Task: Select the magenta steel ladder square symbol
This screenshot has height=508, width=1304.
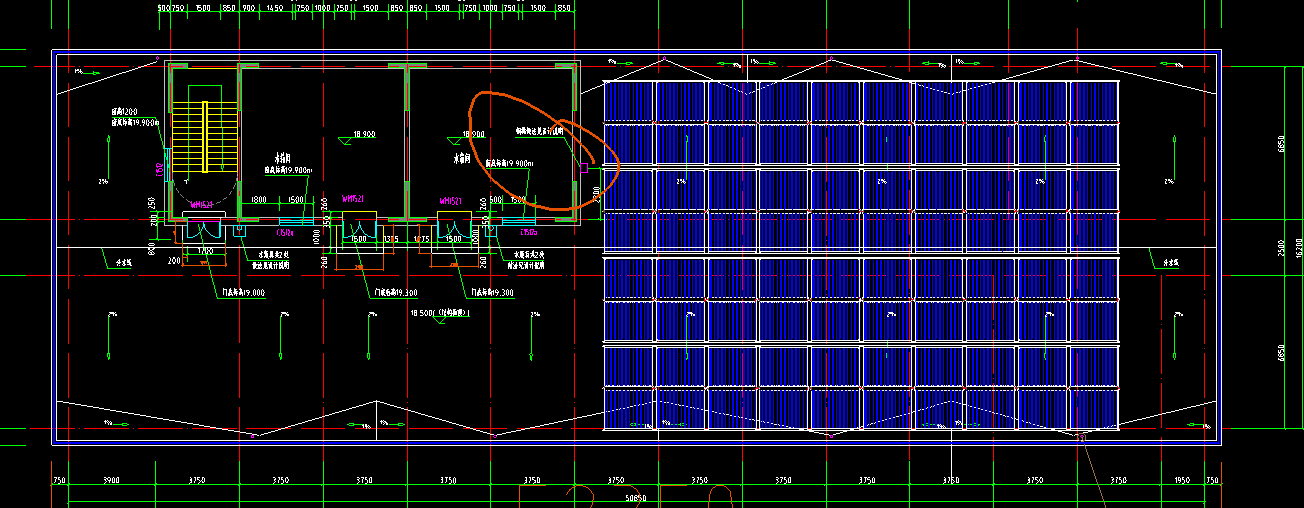Action: tap(583, 169)
